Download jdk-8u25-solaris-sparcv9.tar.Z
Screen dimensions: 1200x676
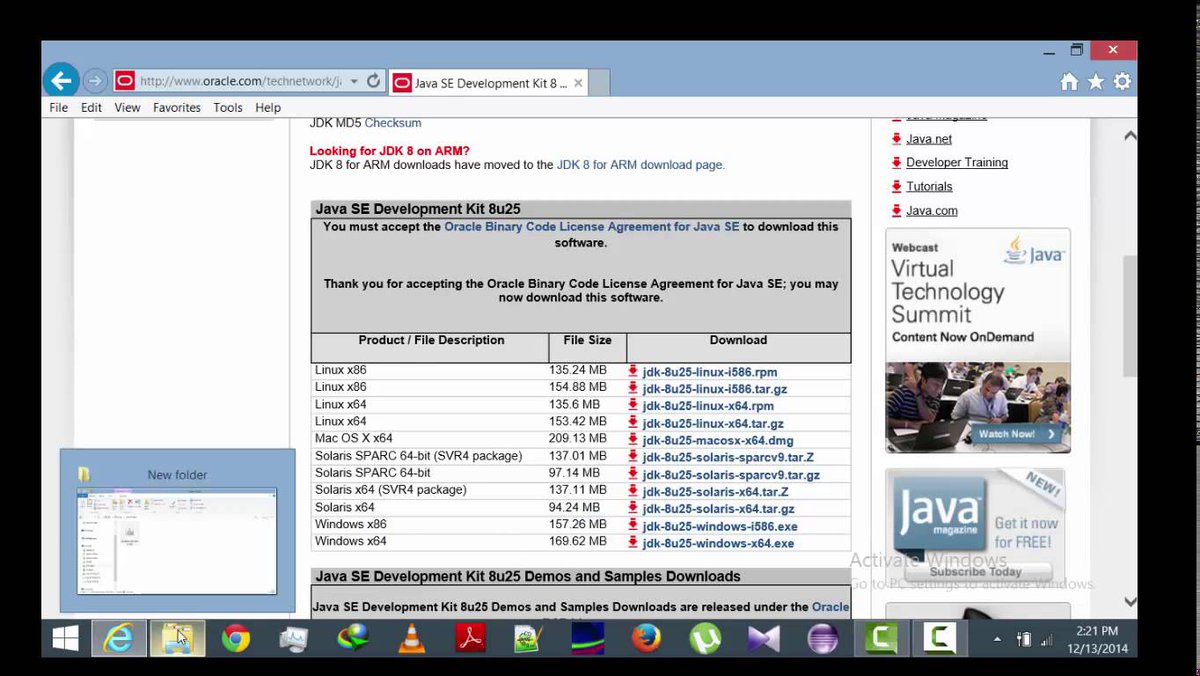coord(728,458)
